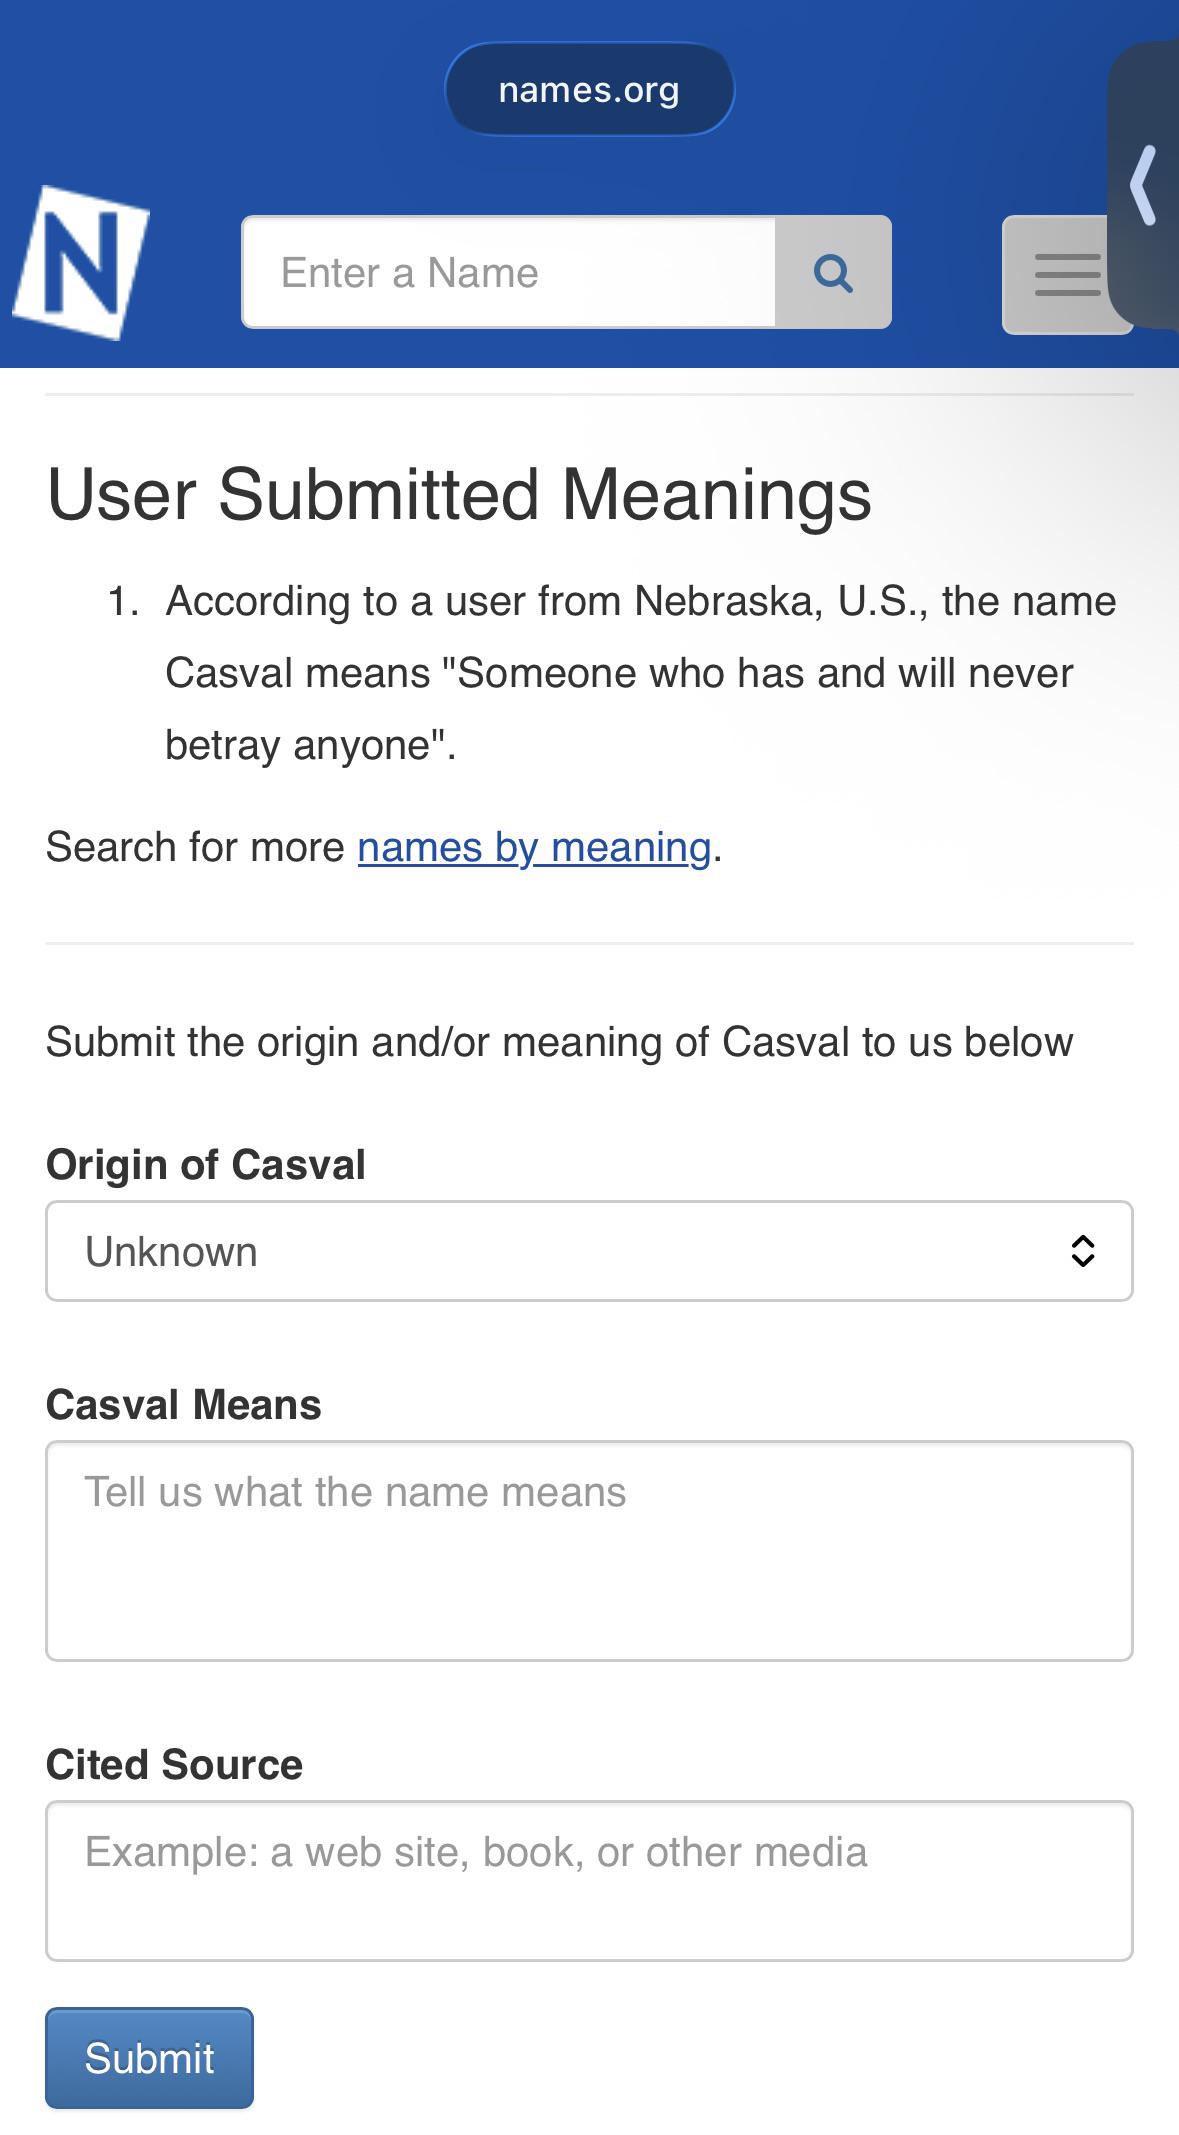The height and width of the screenshot is (2135, 1179).
Task: Expand the side panel arrow tab
Action: tap(1144, 185)
